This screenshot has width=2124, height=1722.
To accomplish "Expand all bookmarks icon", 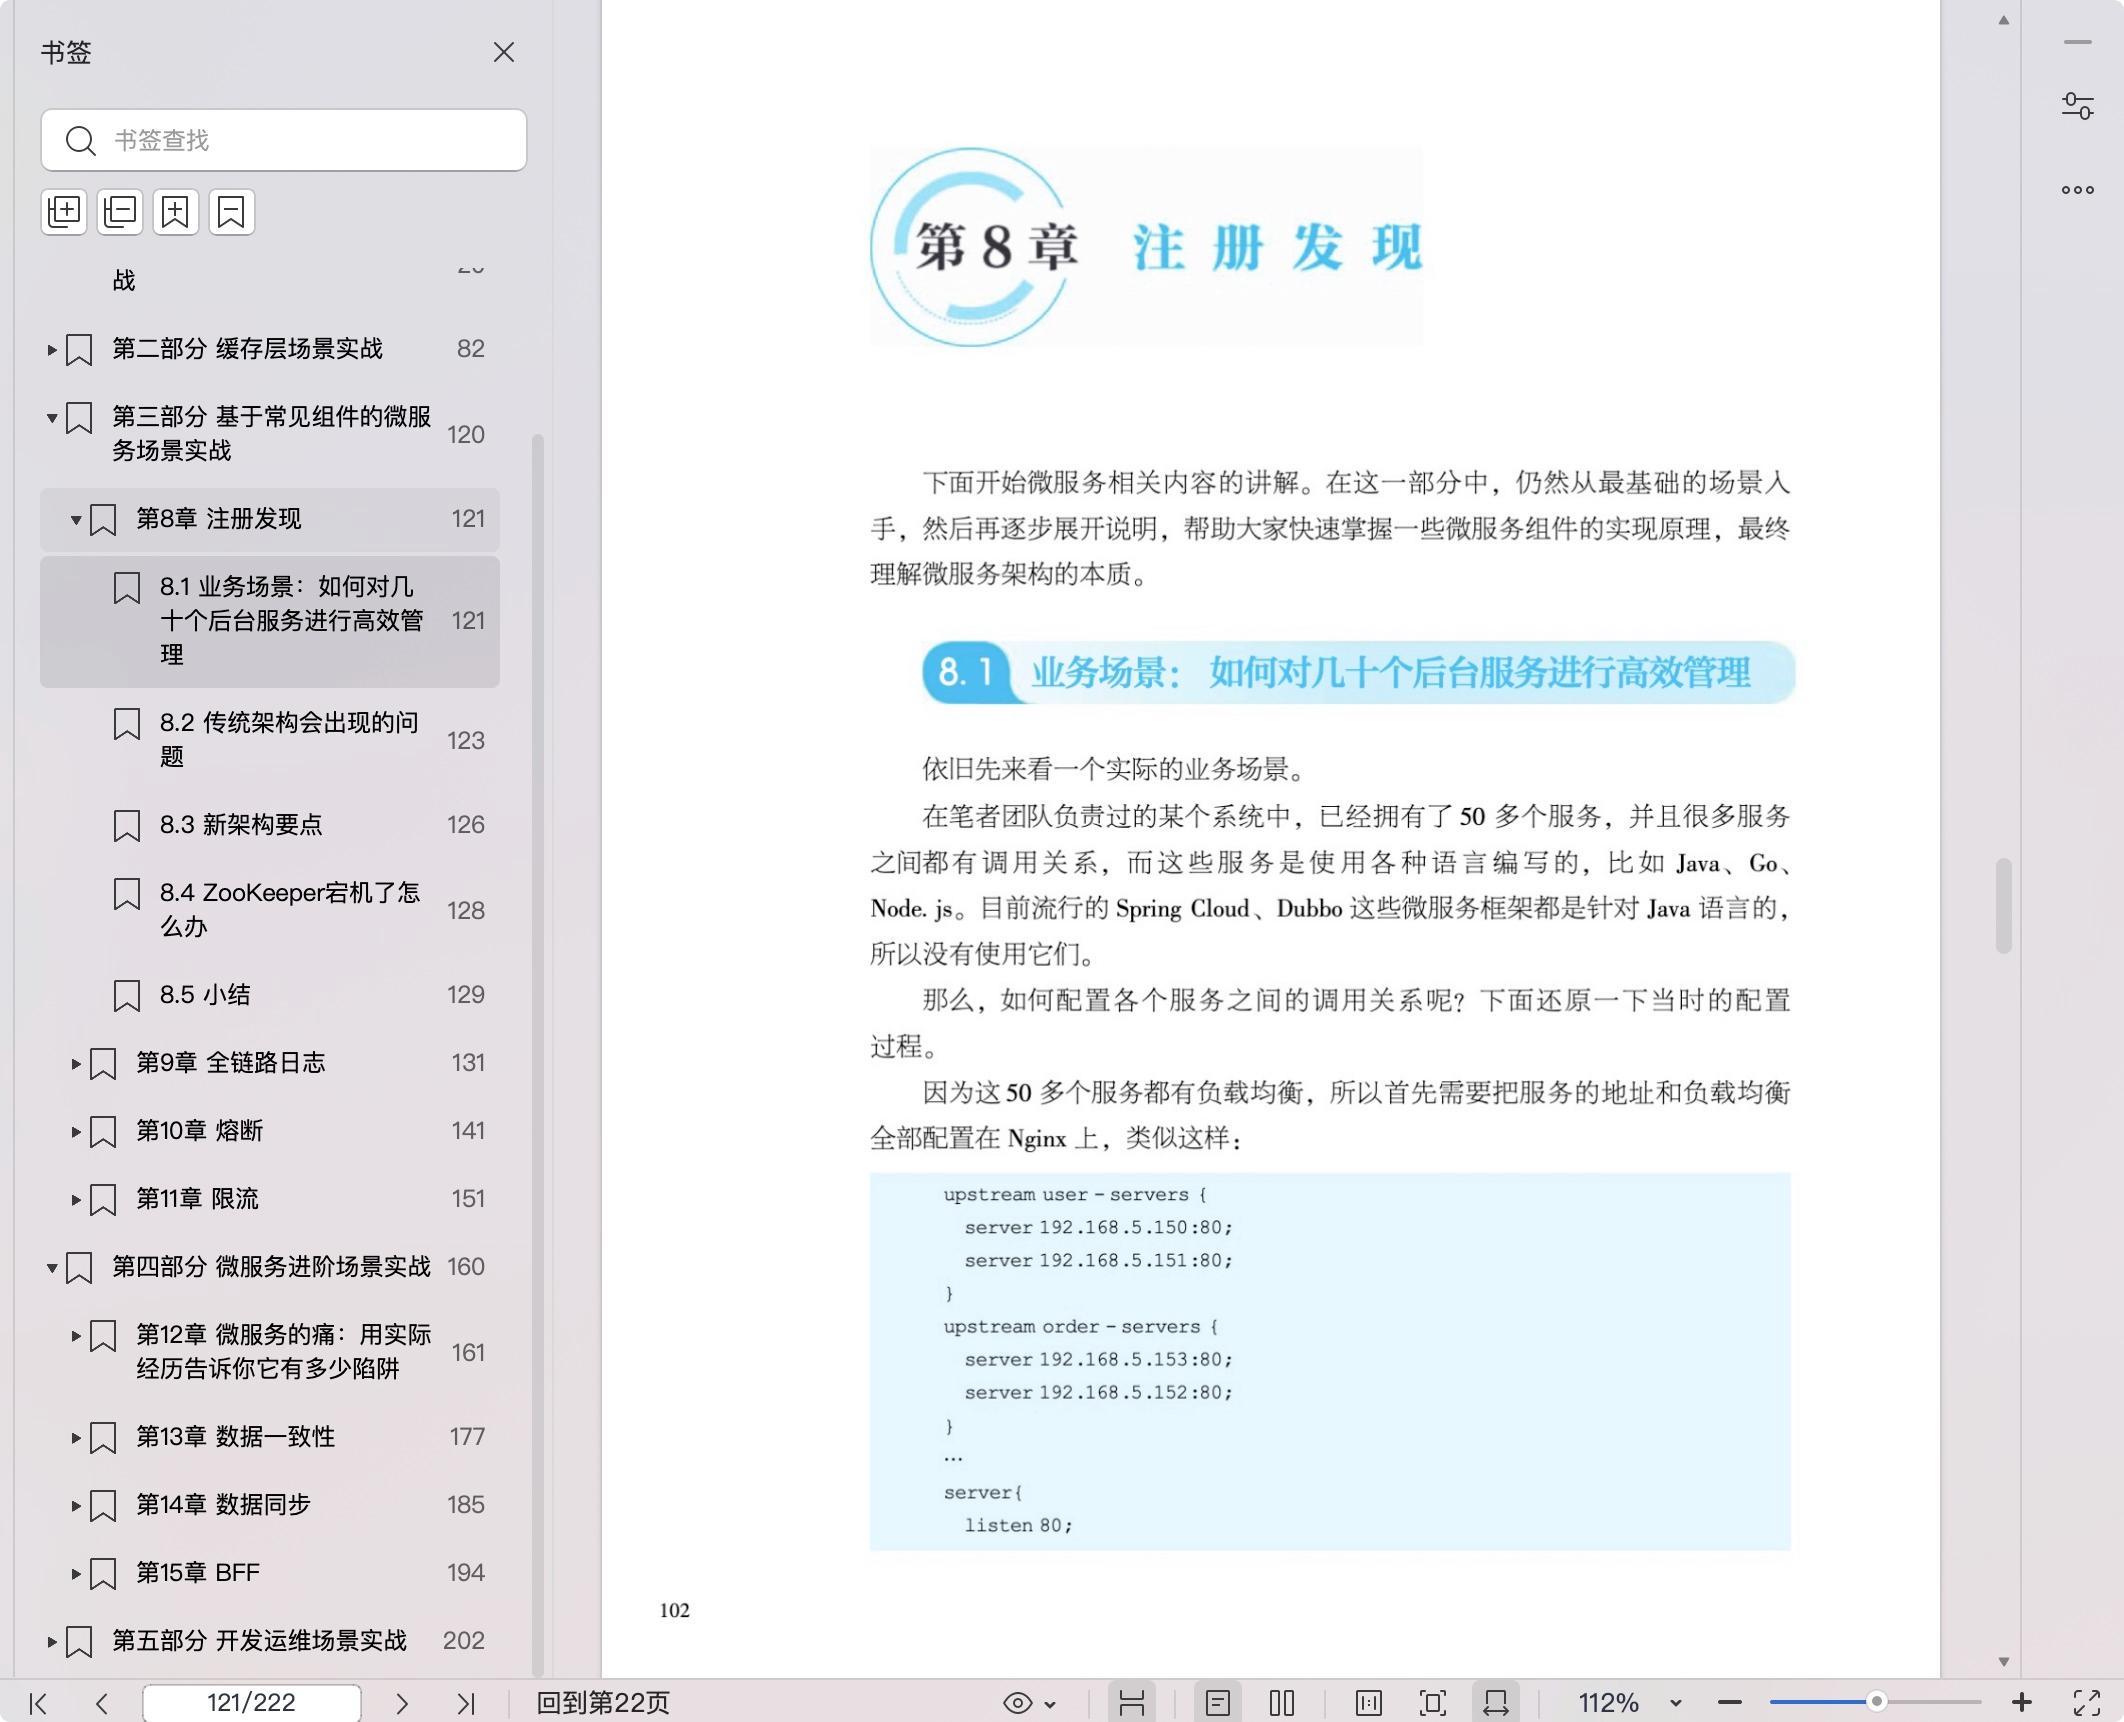I will click(x=65, y=212).
